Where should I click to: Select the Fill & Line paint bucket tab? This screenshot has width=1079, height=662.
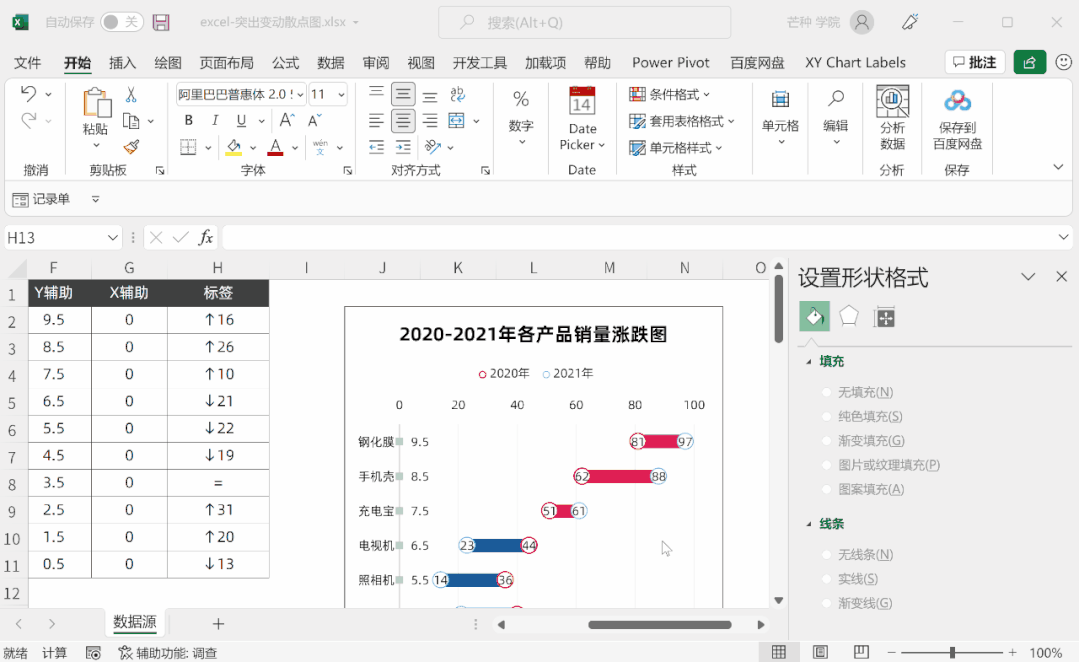pos(814,317)
